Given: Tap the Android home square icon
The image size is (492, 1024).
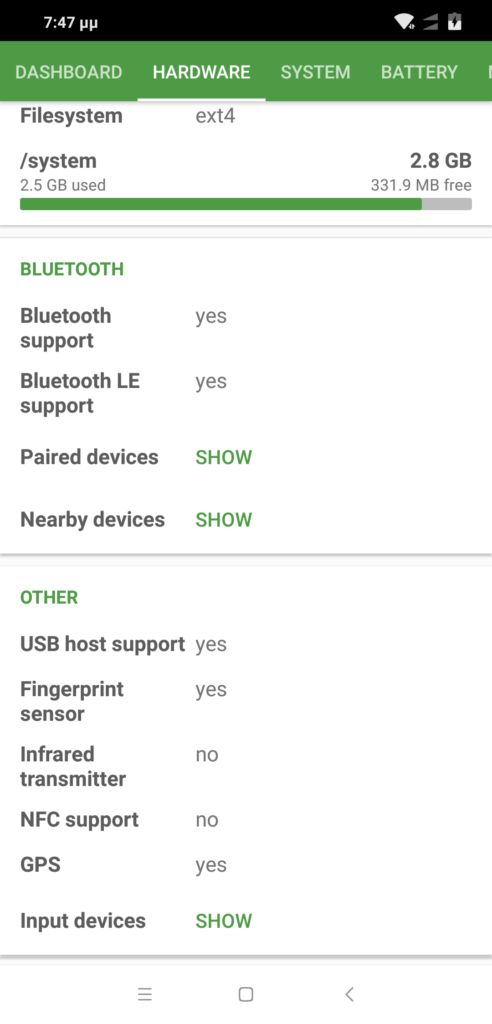Looking at the screenshot, I should [x=246, y=994].
